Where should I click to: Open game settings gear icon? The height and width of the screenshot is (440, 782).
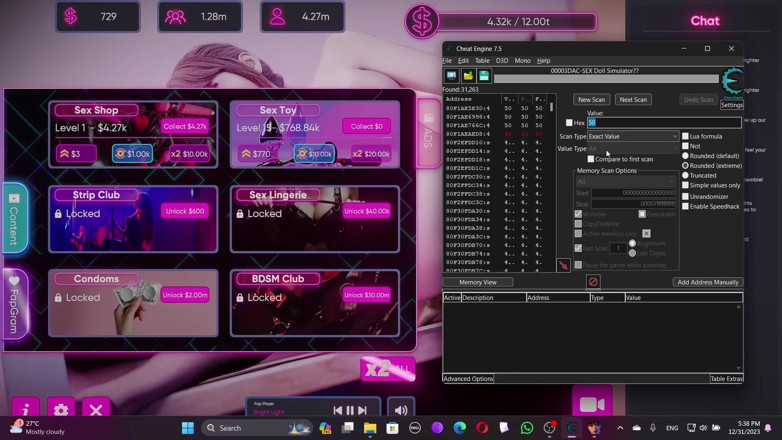[x=61, y=409]
